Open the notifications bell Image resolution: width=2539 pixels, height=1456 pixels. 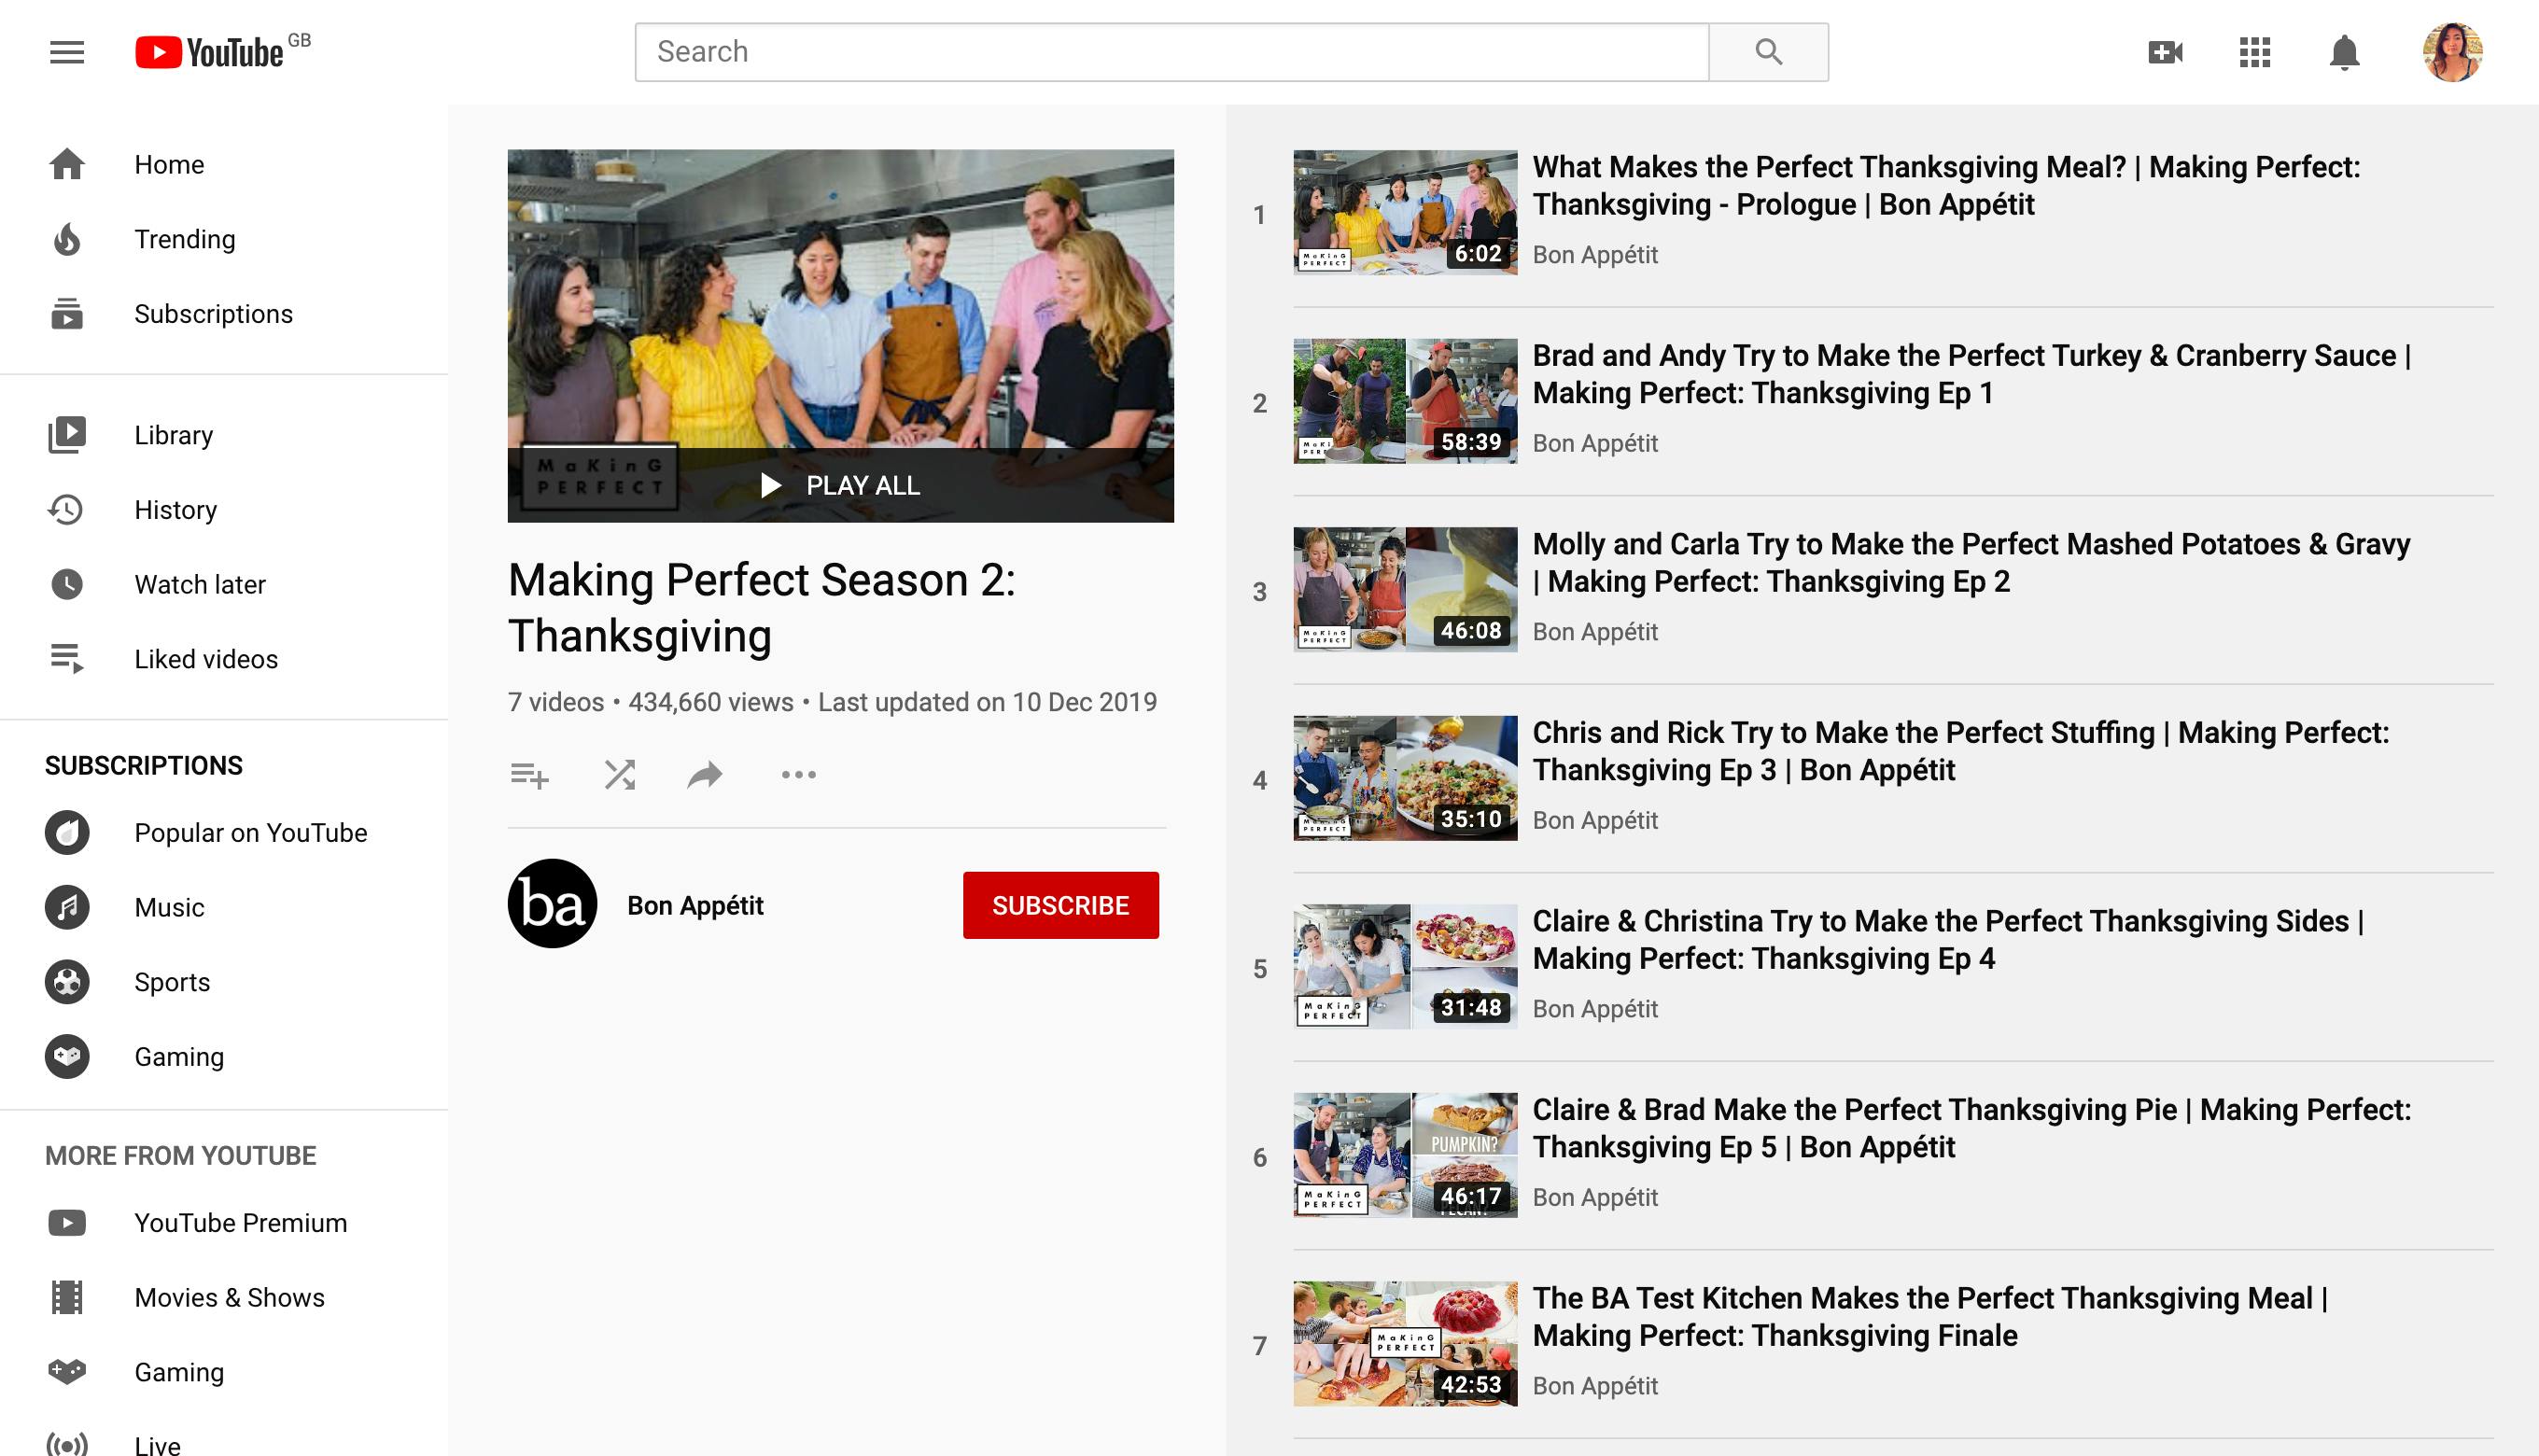click(x=2344, y=52)
